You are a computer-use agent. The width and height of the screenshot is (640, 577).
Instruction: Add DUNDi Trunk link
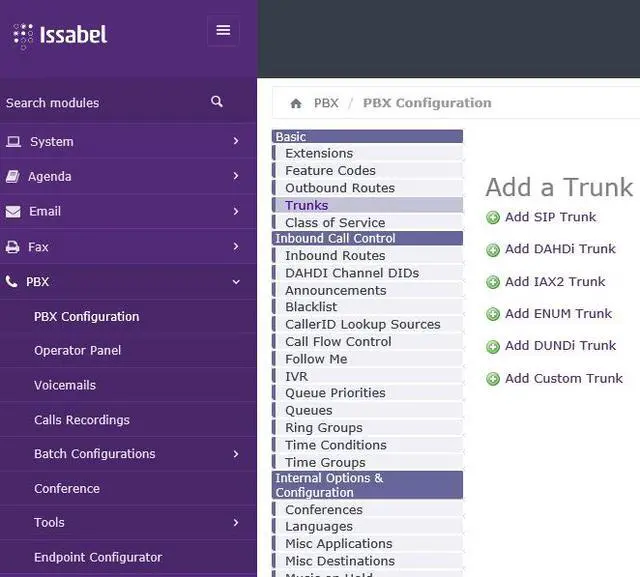pos(560,346)
